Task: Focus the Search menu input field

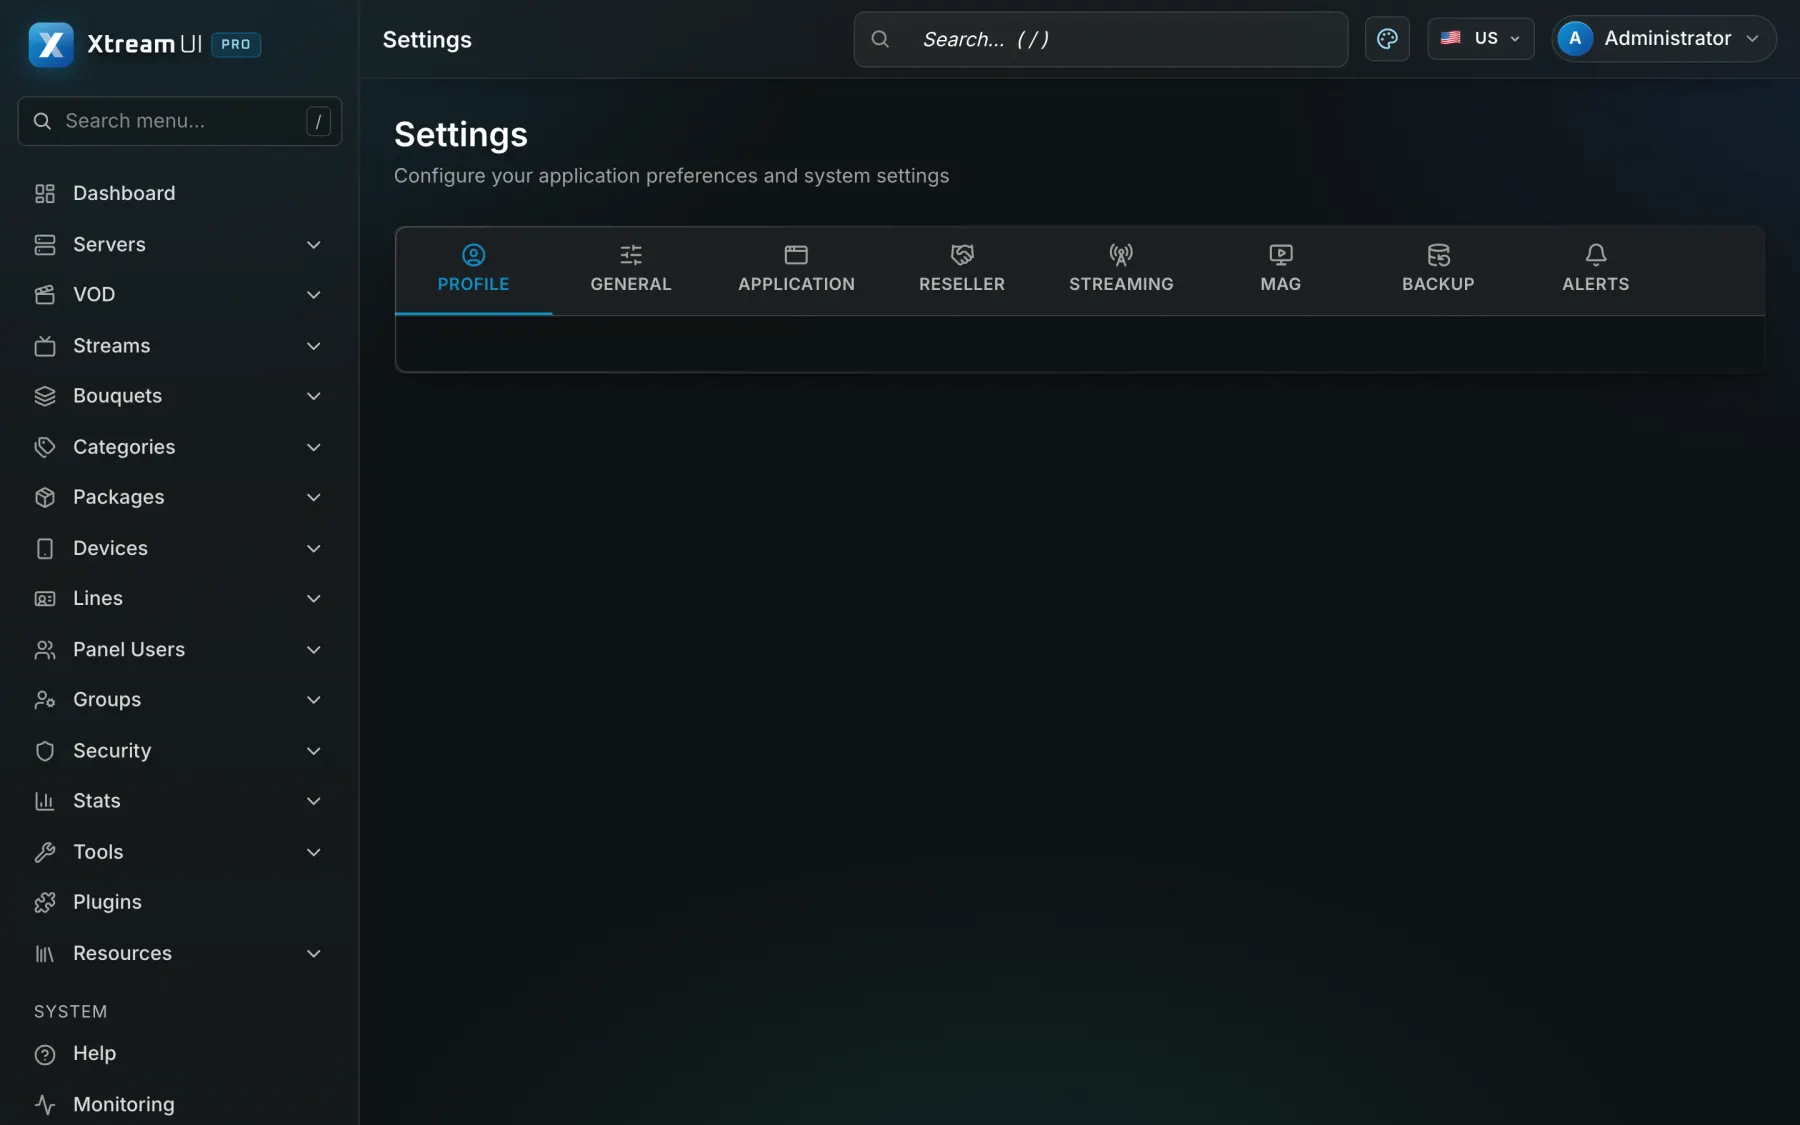Action: point(180,121)
